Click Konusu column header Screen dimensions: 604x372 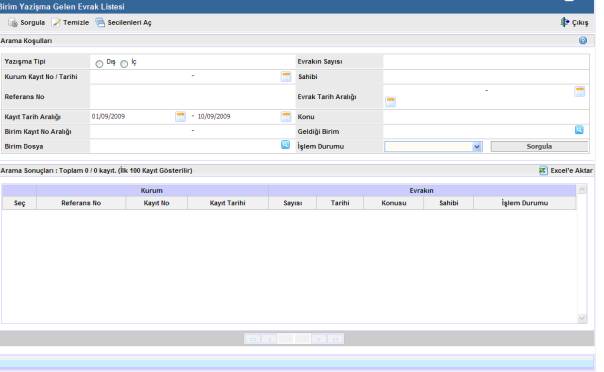coord(394,203)
